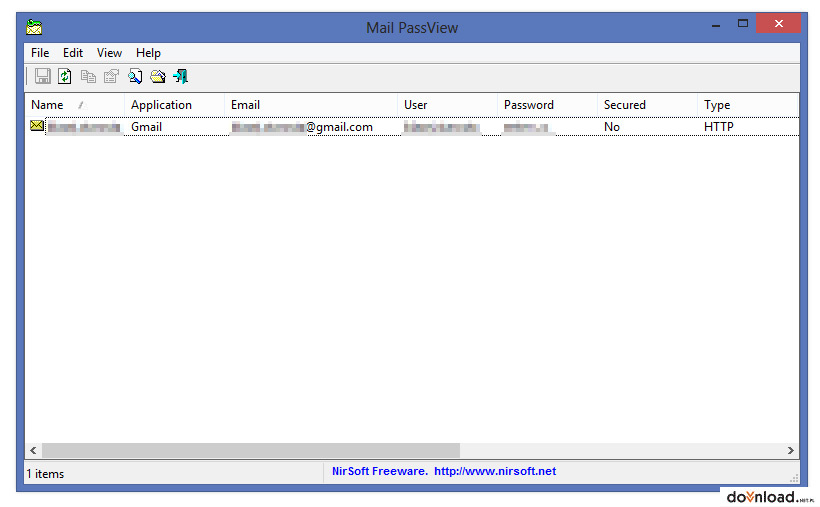Sort by the Name column header
This screenshot has height=507, width=820.
click(74, 105)
